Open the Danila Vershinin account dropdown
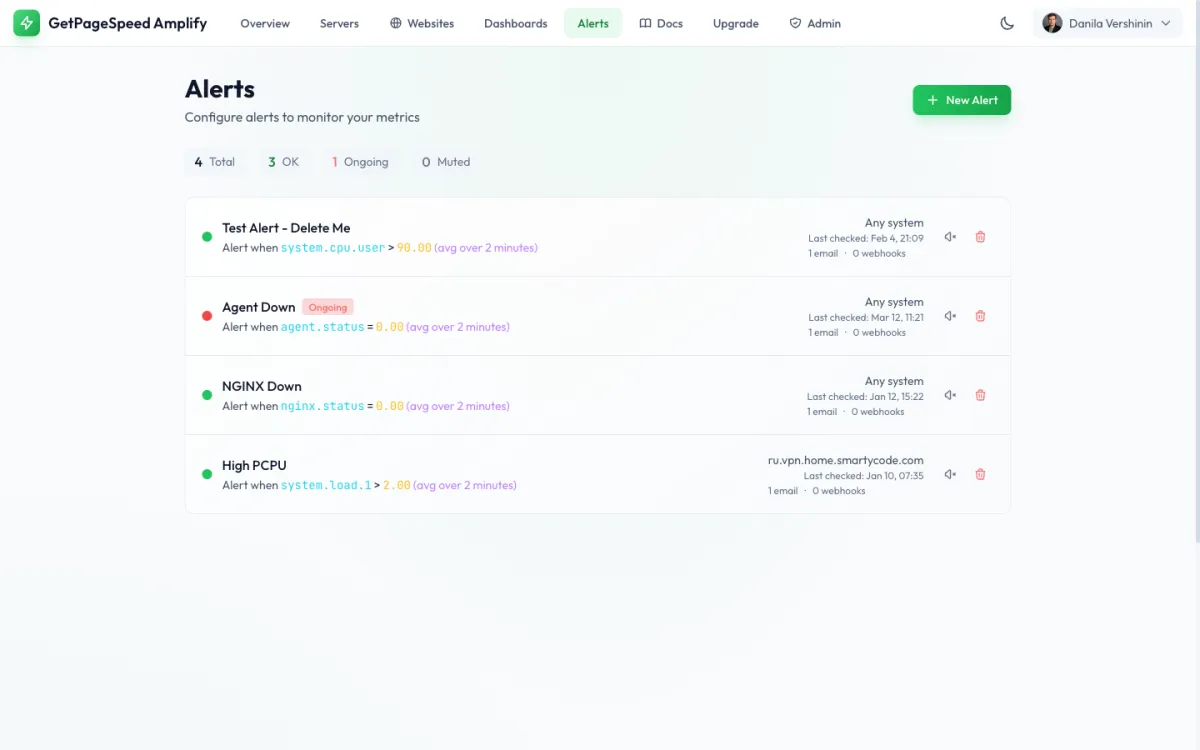Screen dimensions: 1200x750 coord(1107,22)
